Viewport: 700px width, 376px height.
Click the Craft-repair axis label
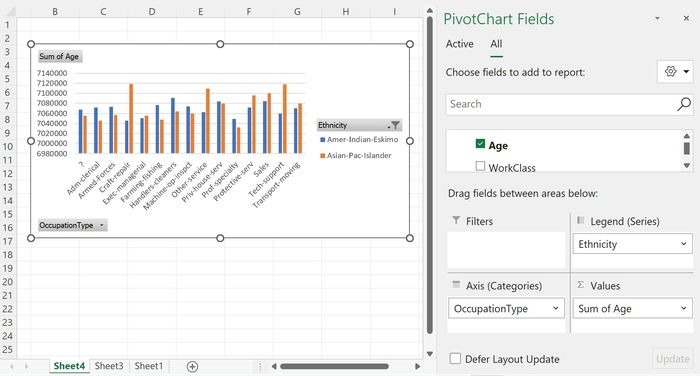tap(114, 177)
